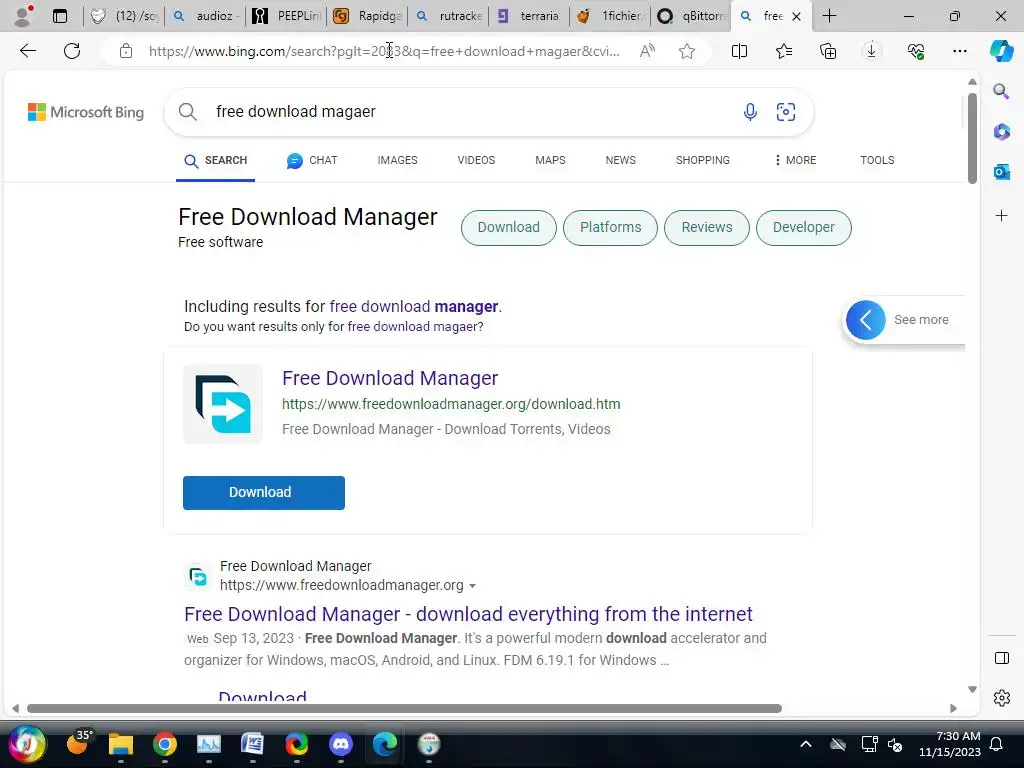Switch to the PEEPLink browser tab

click(287, 16)
